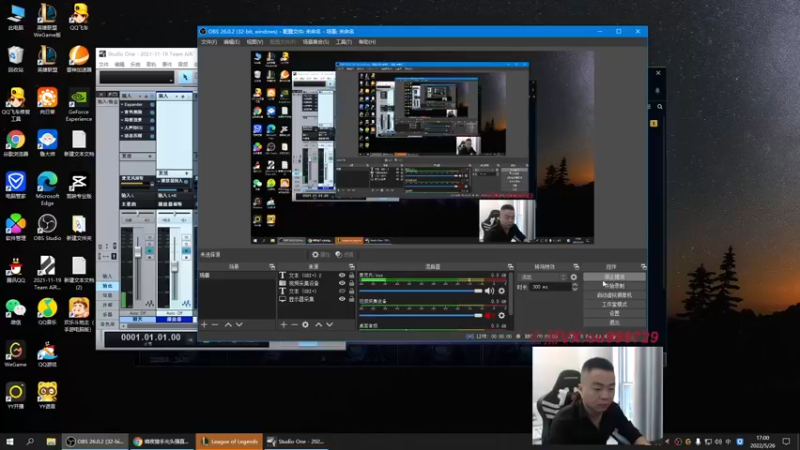Open OBS Studio desktop shortcut

[x=47, y=228]
